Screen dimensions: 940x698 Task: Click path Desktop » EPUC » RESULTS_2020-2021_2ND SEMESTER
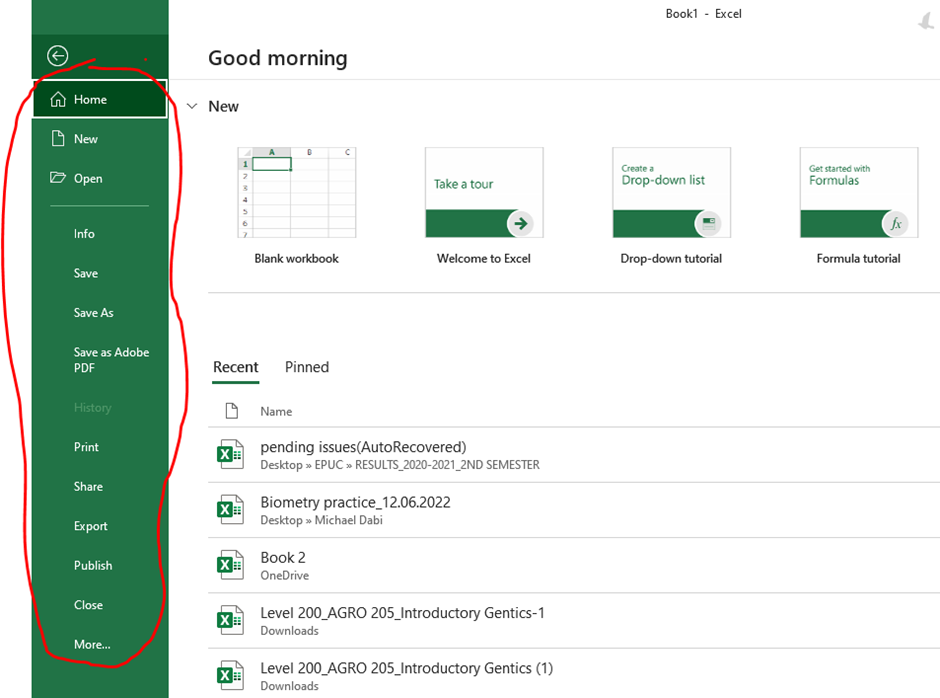[x=400, y=465]
